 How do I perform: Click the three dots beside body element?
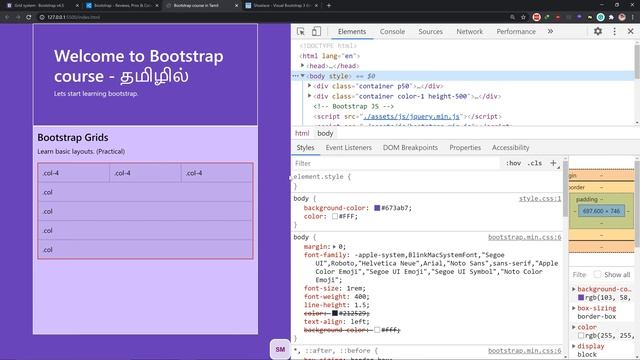[296, 76]
